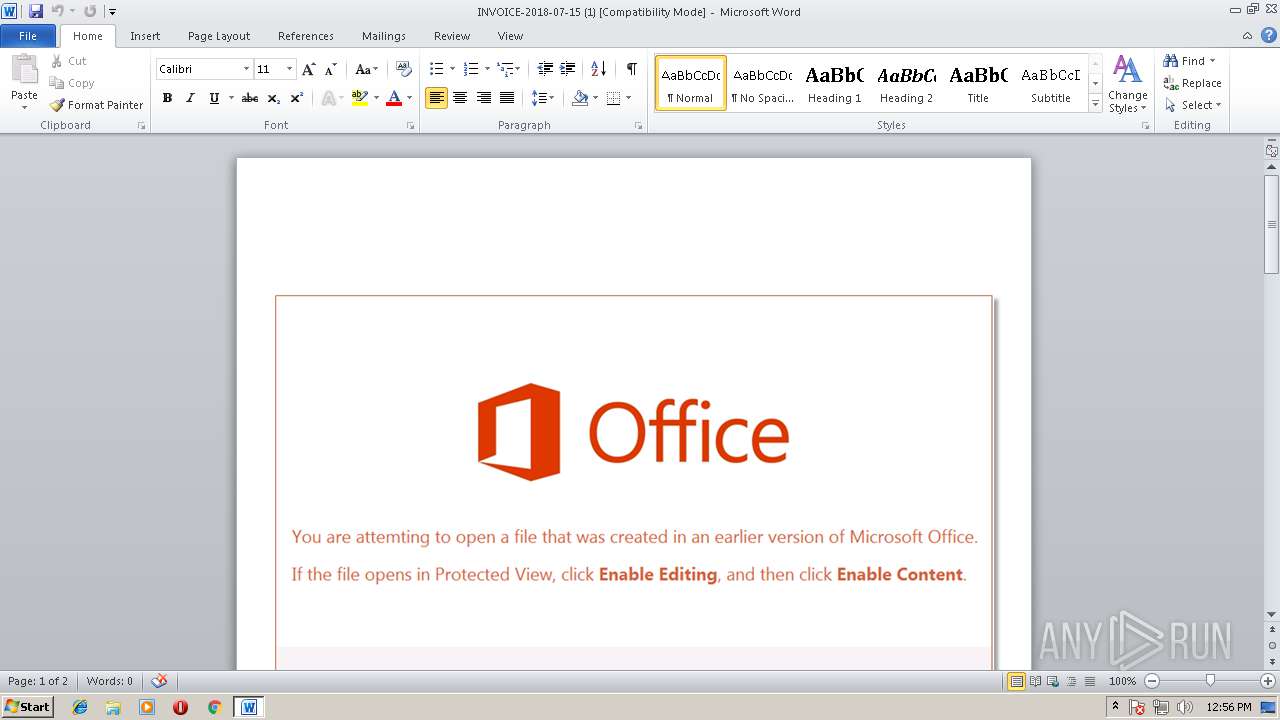Click the proofing errors status bar icon
This screenshot has width=1280, height=720.
(x=159, y=681)
